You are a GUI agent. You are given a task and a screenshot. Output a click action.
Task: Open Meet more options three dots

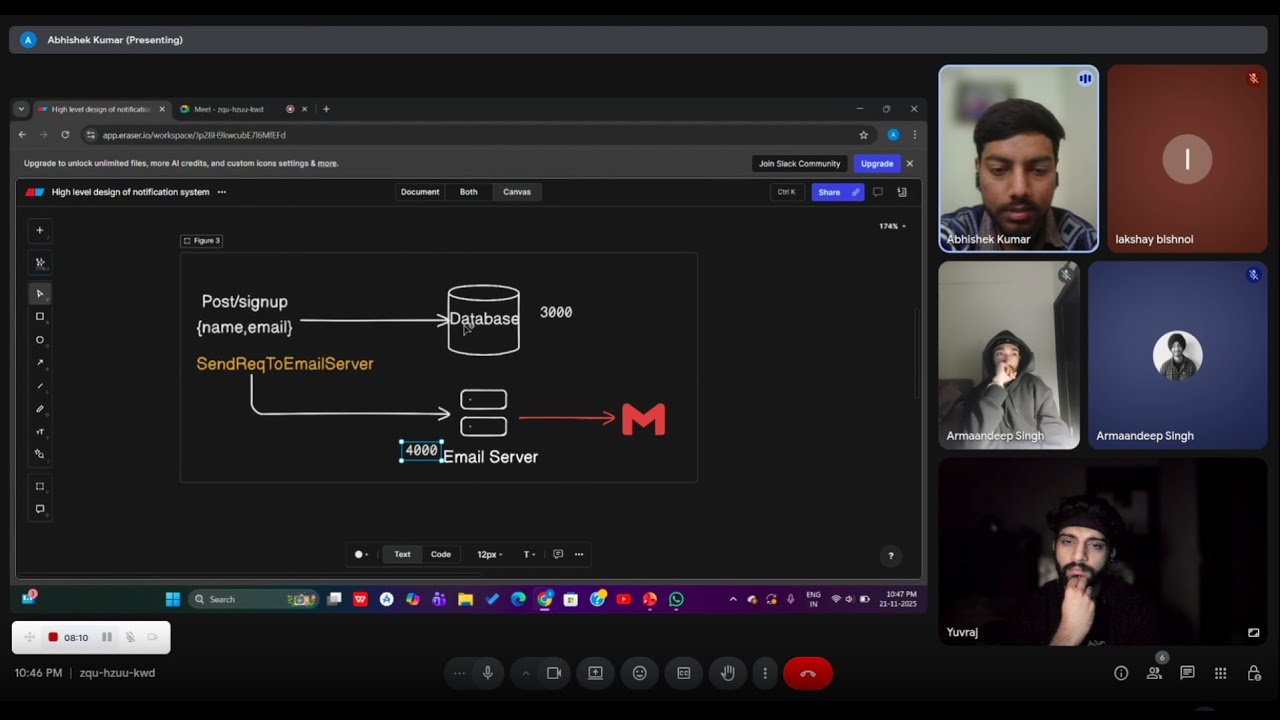click(765, 673)
